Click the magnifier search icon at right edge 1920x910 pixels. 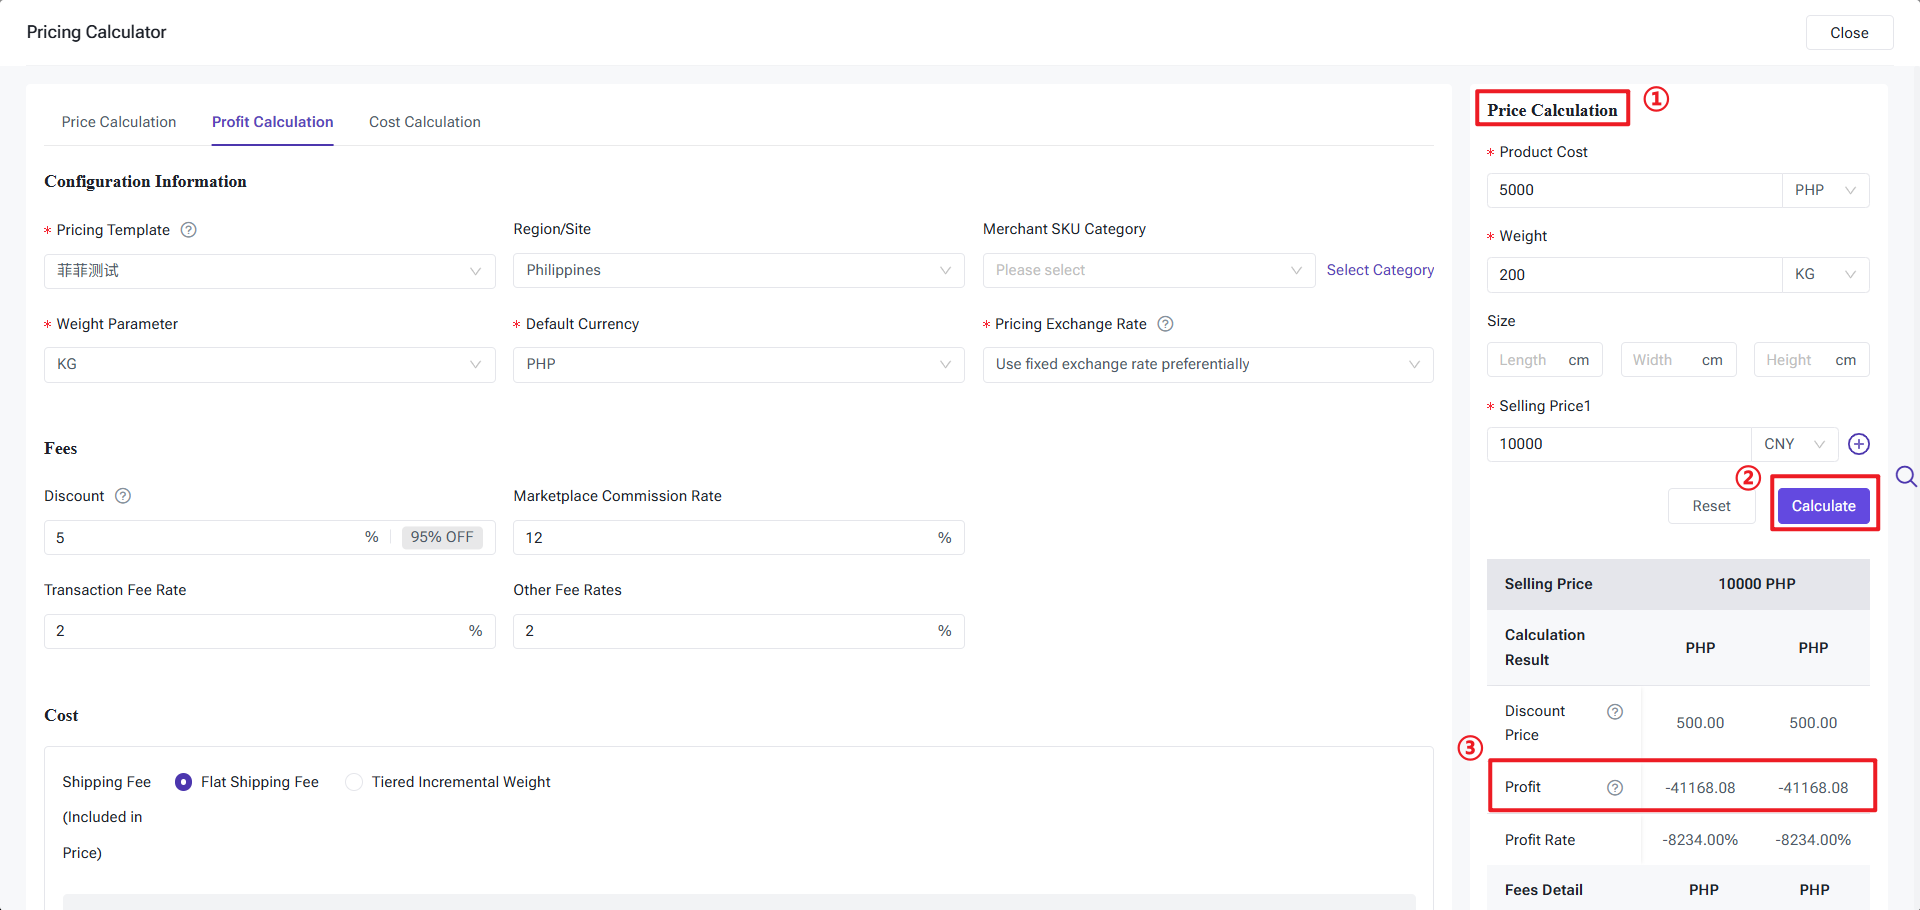[x=1906, y=477]
